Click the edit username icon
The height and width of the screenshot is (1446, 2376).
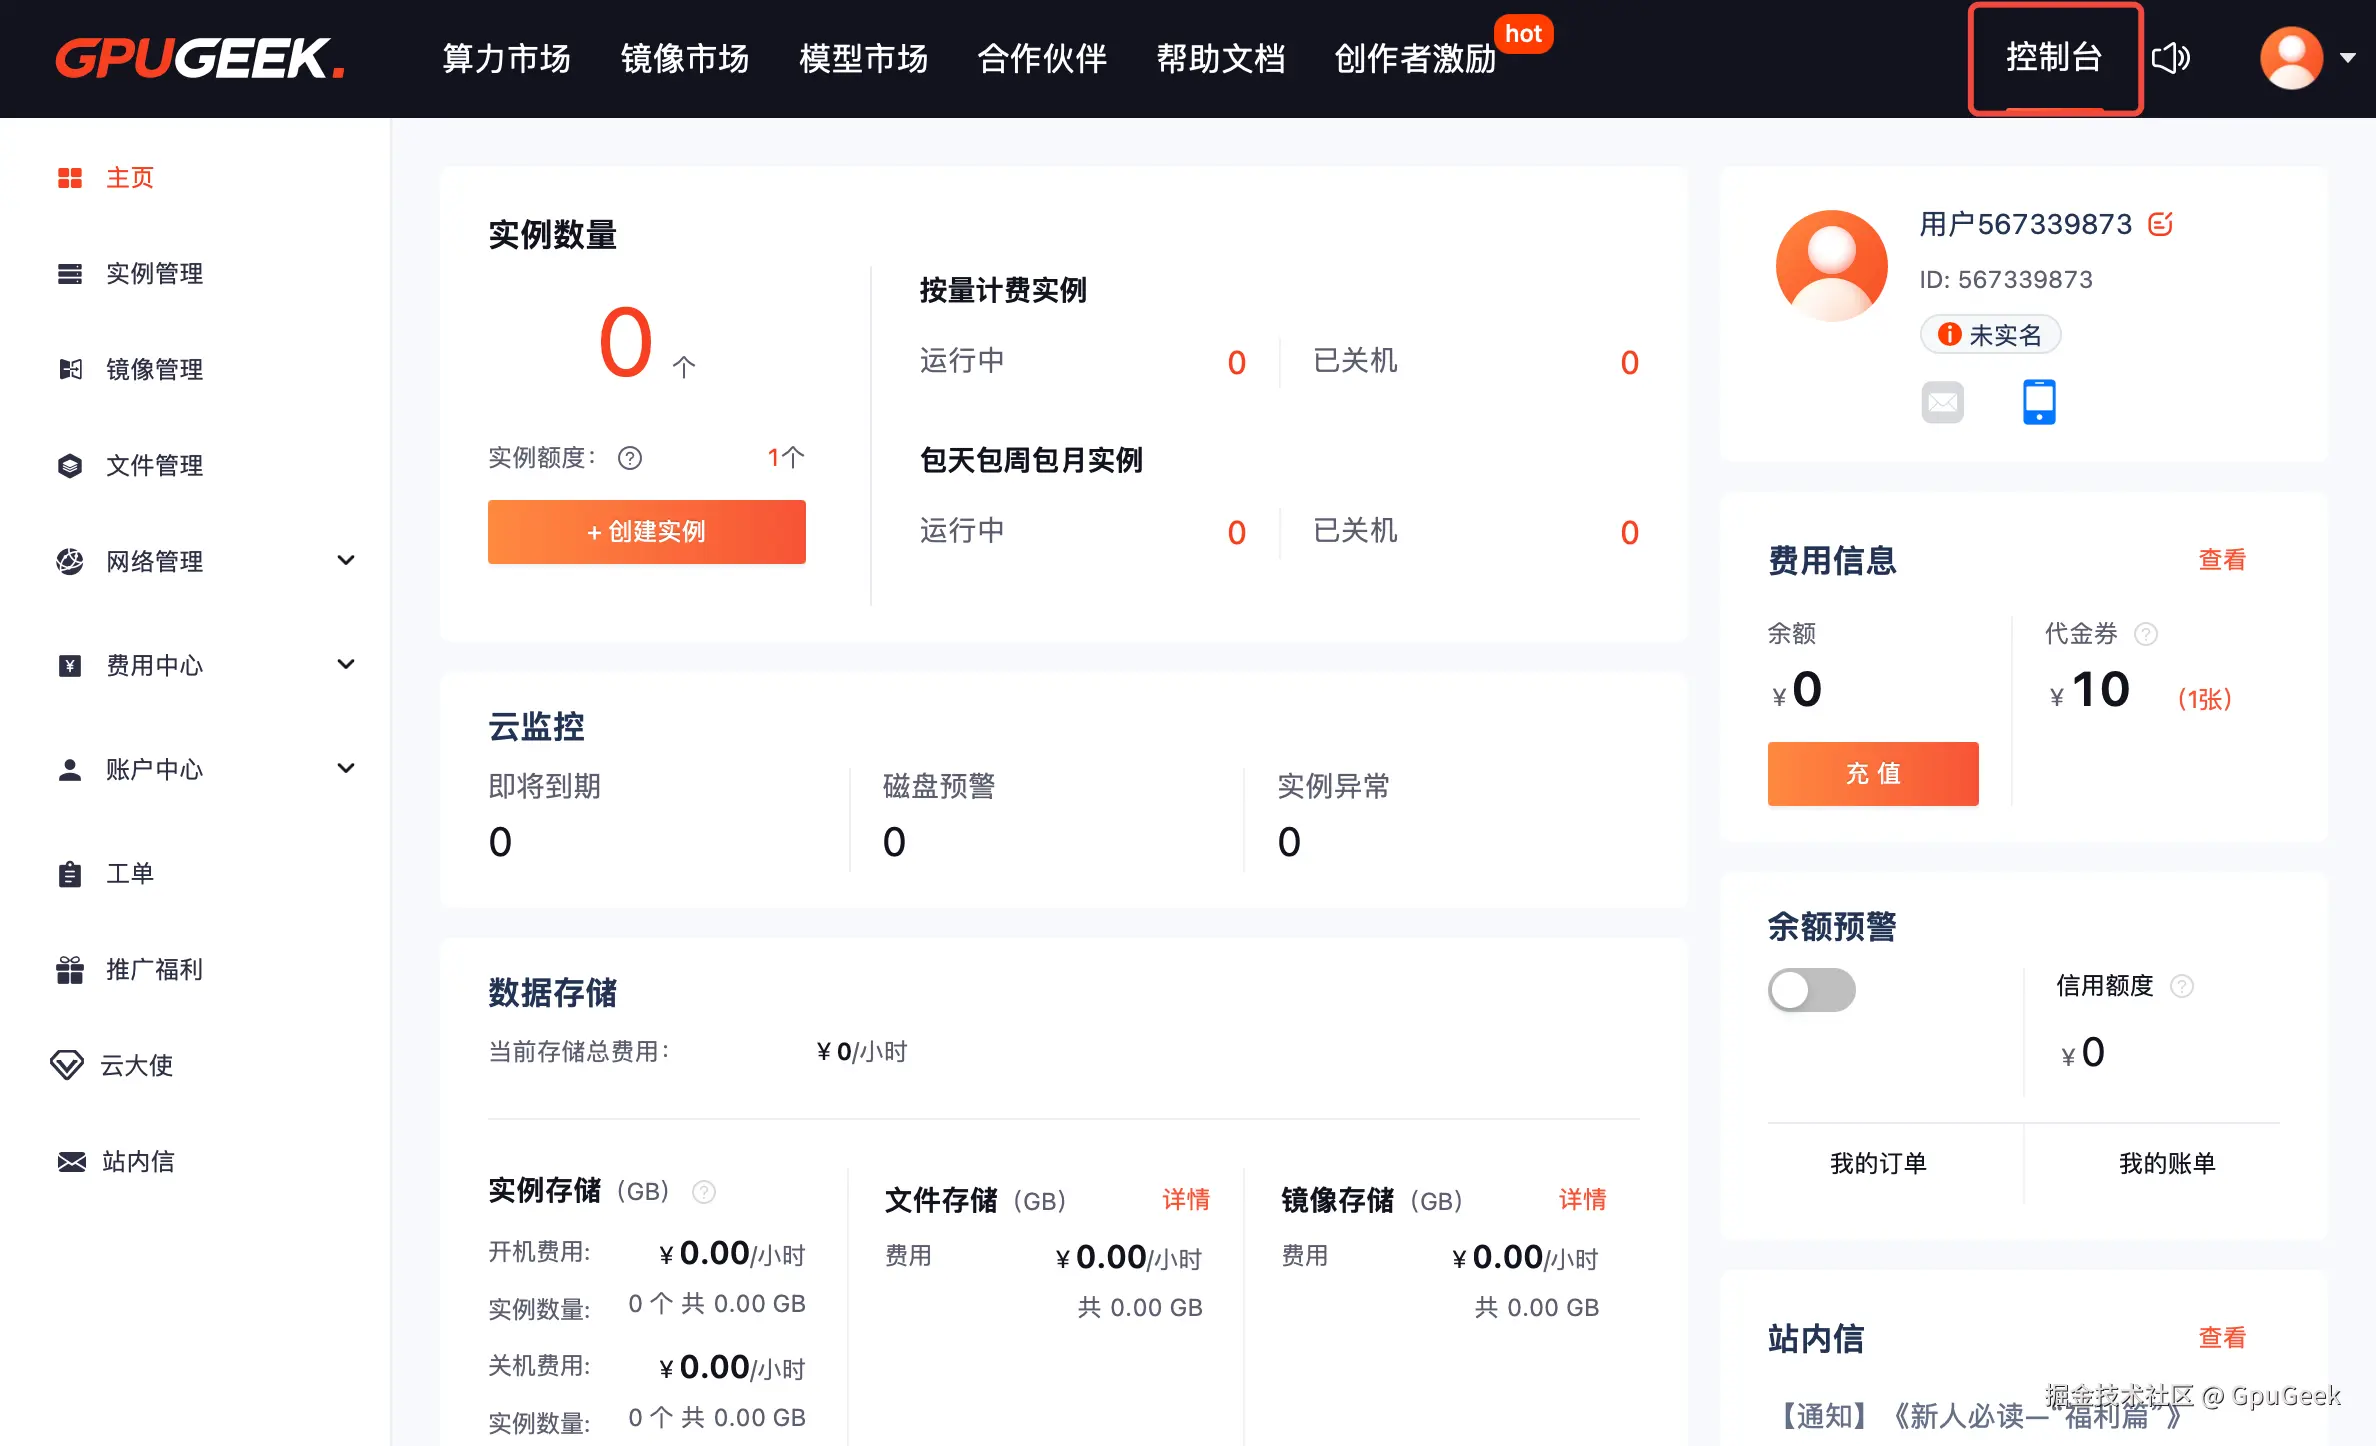[x=2161, y=224]
